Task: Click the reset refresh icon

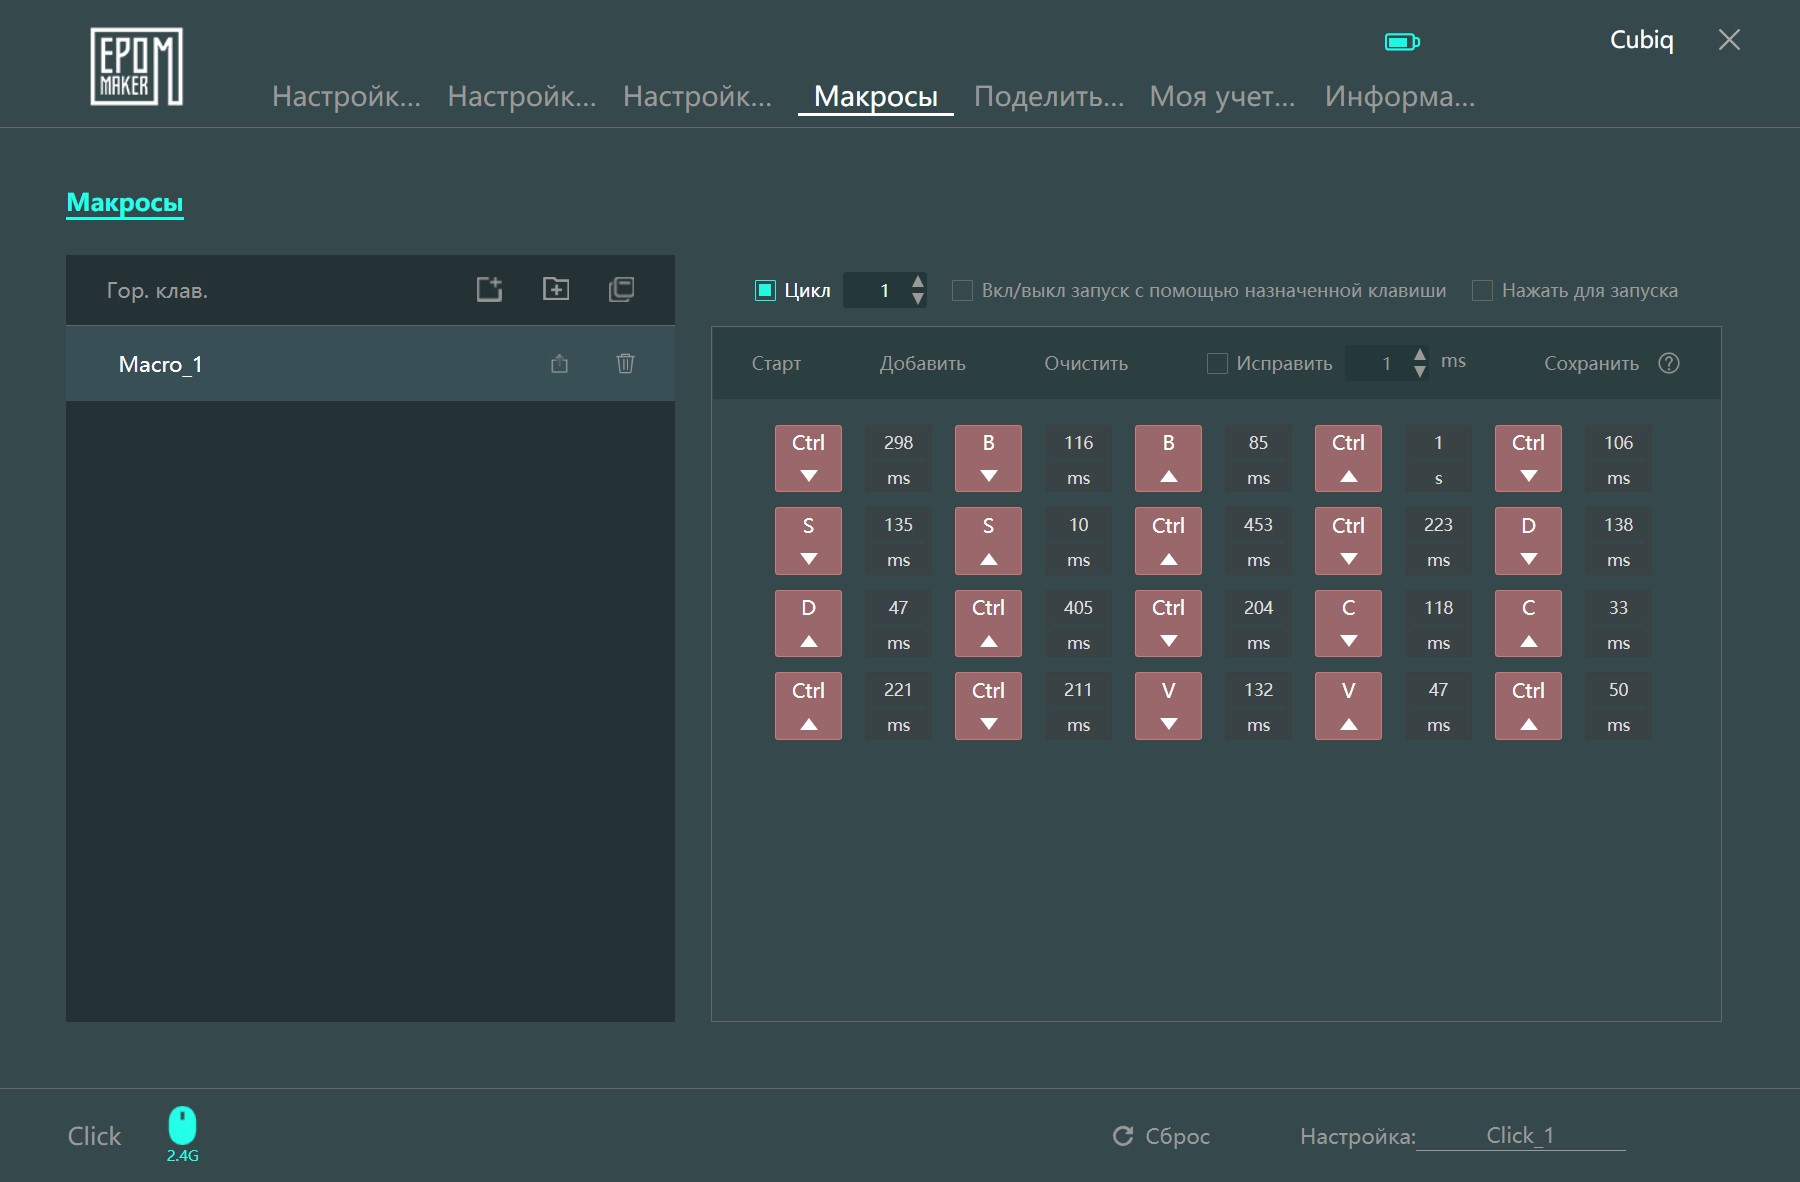Action: pyautogui.click(x=1123, y=1136)
